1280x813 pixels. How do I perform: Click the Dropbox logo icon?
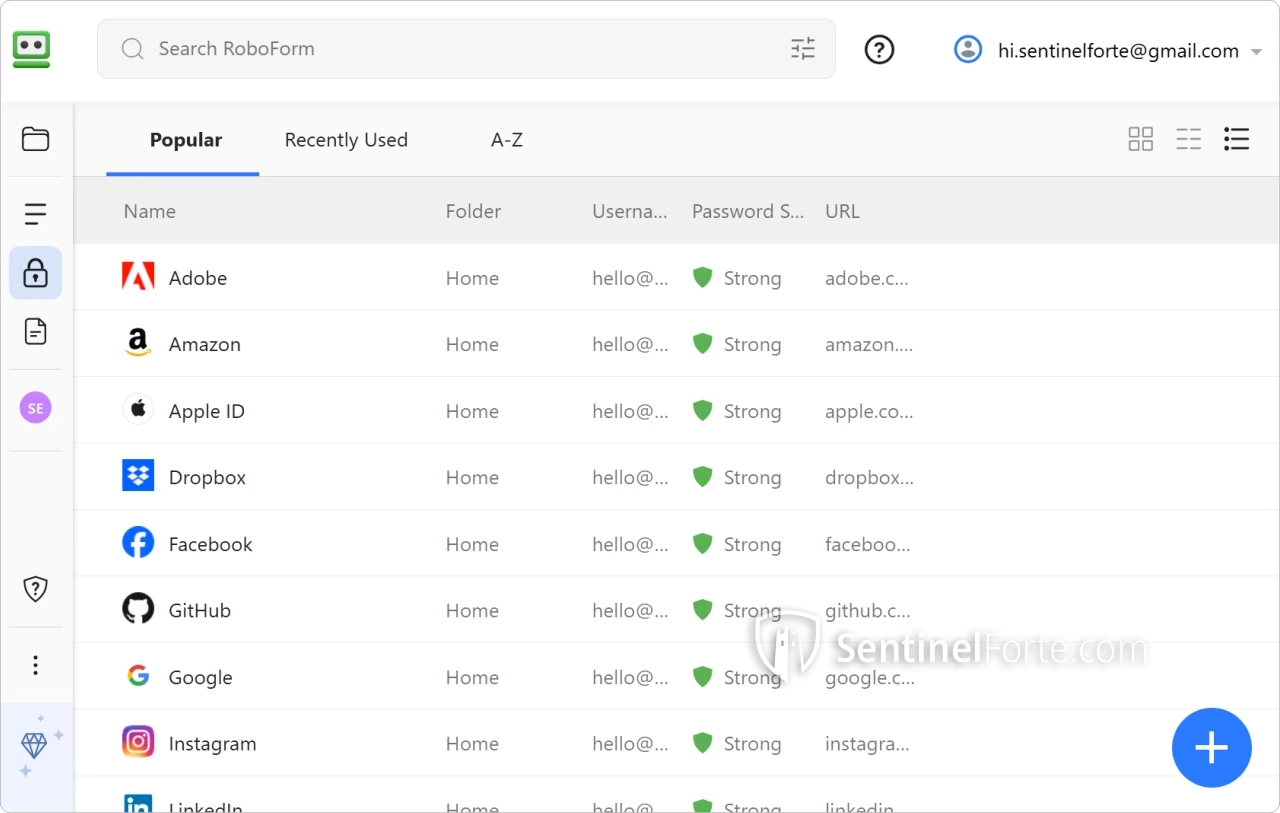pyautogui.click(x=138, y=477)
